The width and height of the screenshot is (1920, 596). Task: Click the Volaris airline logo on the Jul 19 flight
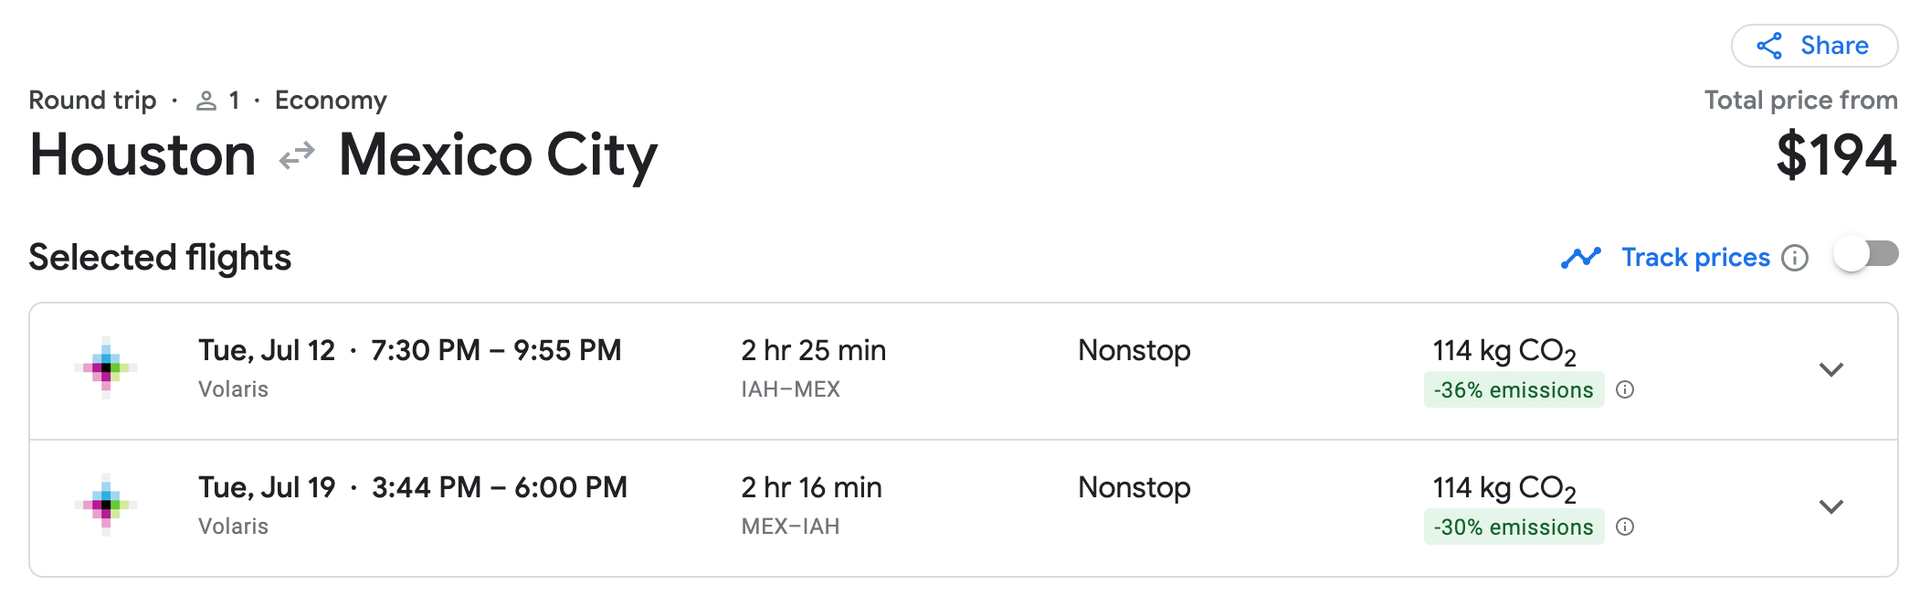coord(106,505)
